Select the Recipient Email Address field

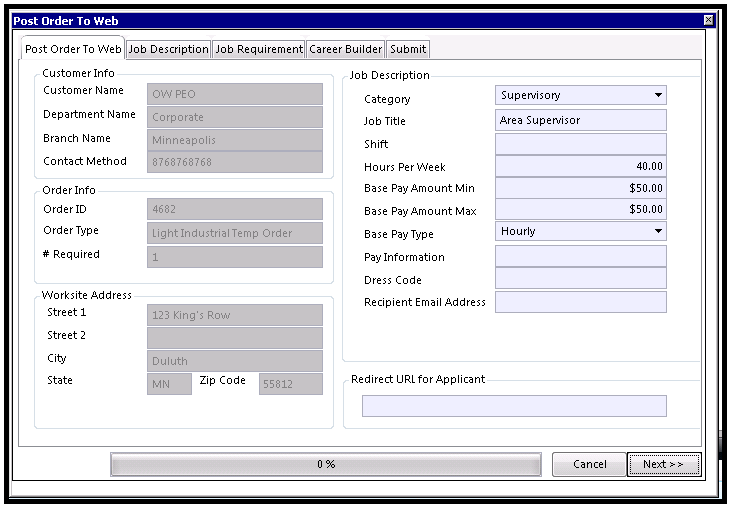tap(581, 302)
